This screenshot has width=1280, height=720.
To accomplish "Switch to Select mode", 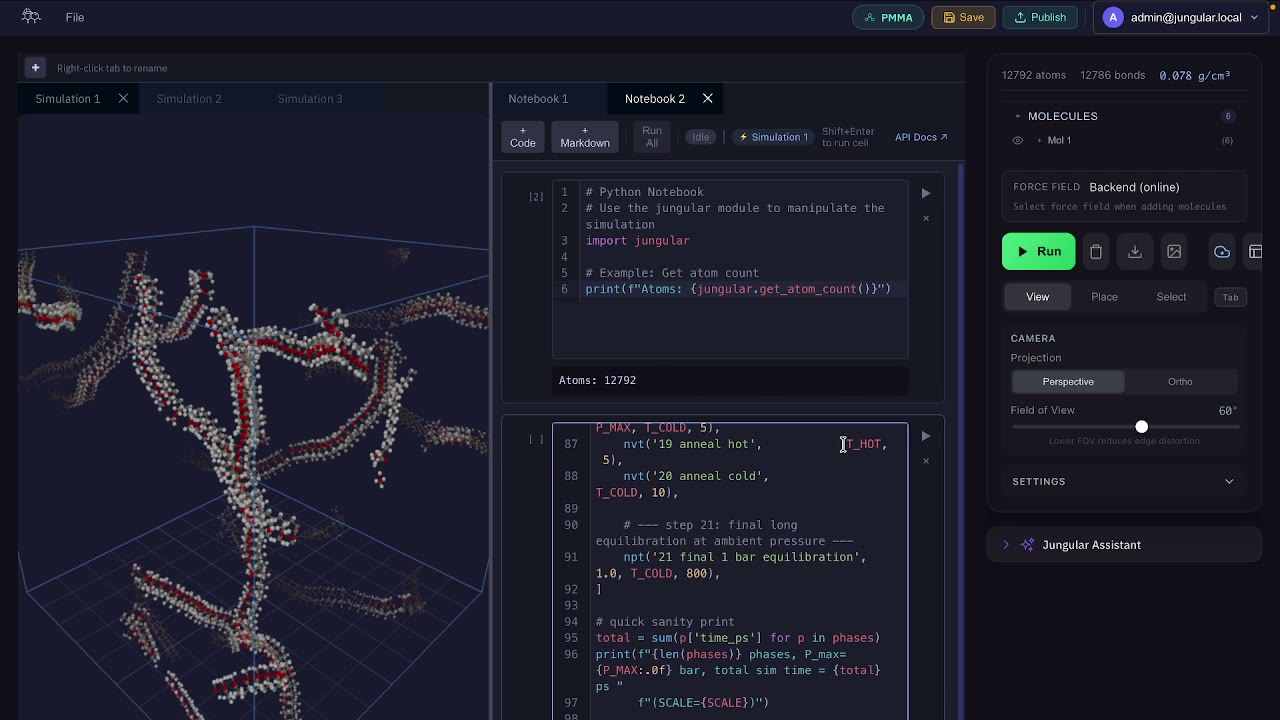I will click(1171, 297).
